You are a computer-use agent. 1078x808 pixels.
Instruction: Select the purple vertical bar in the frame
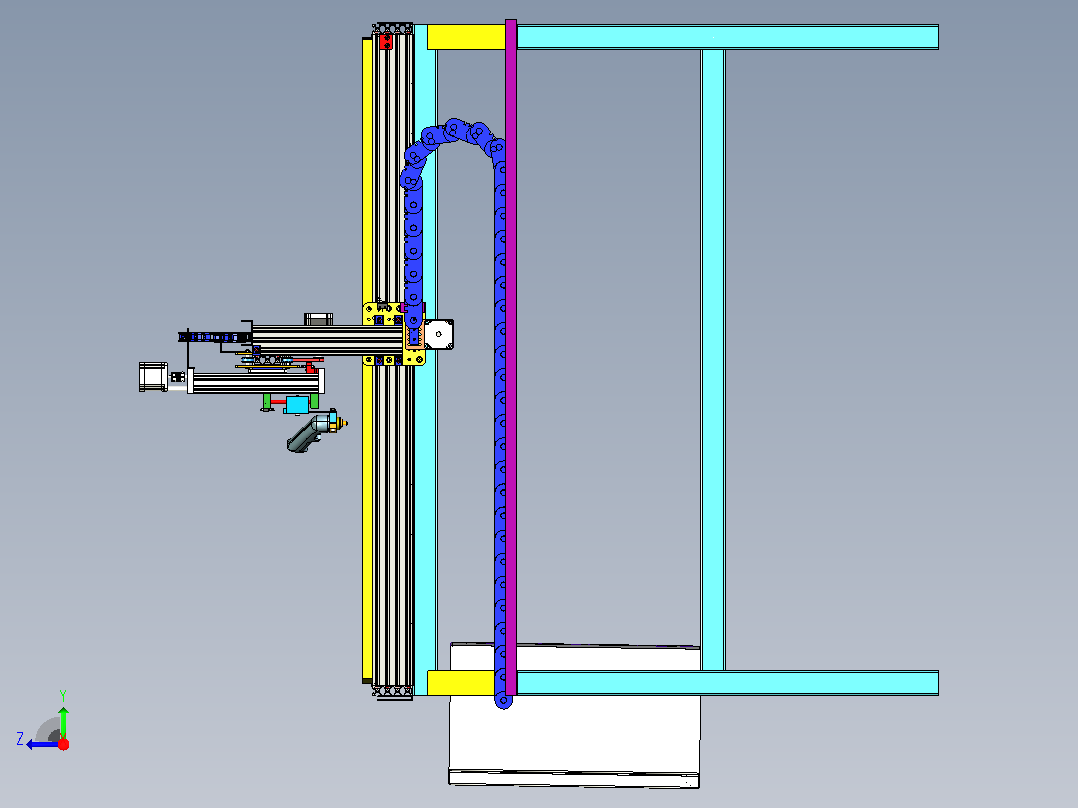click(x=511, y=357)
